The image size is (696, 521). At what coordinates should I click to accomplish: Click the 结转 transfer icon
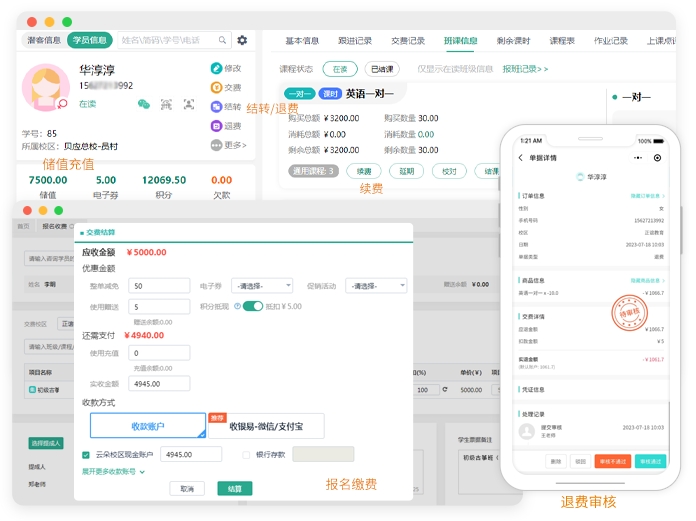(x=216, y=107)
